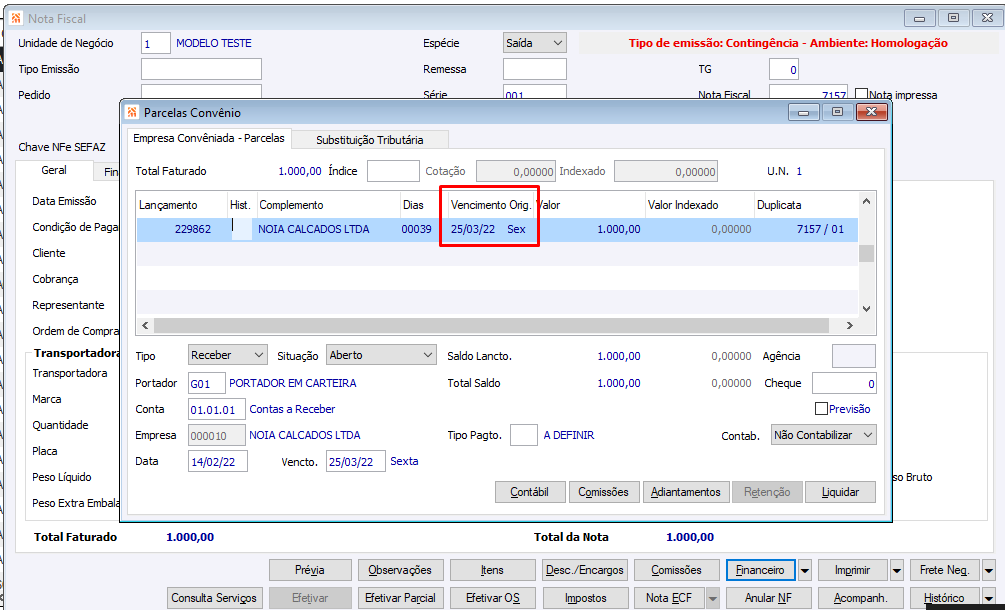Click the table scroll right arrow

(x=850, y=326)
